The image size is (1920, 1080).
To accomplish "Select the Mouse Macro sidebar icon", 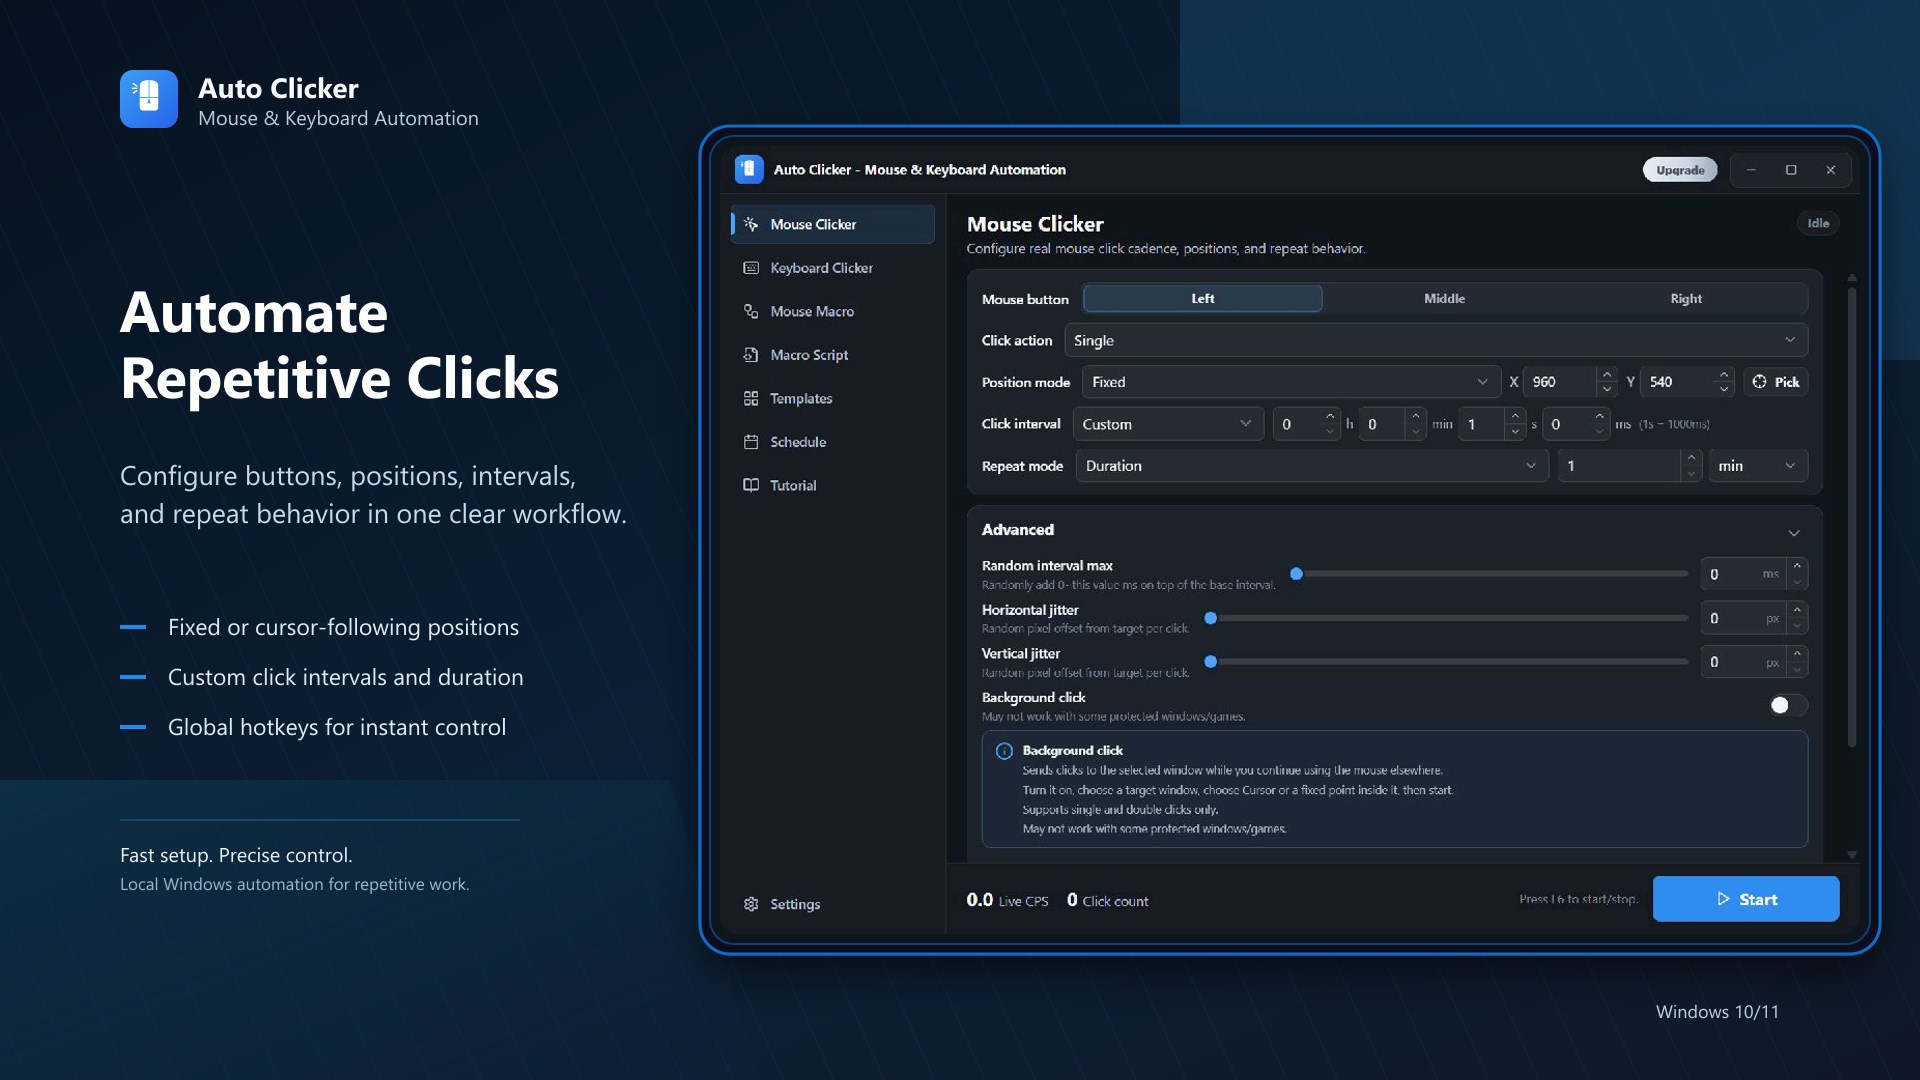I will 751,311.
